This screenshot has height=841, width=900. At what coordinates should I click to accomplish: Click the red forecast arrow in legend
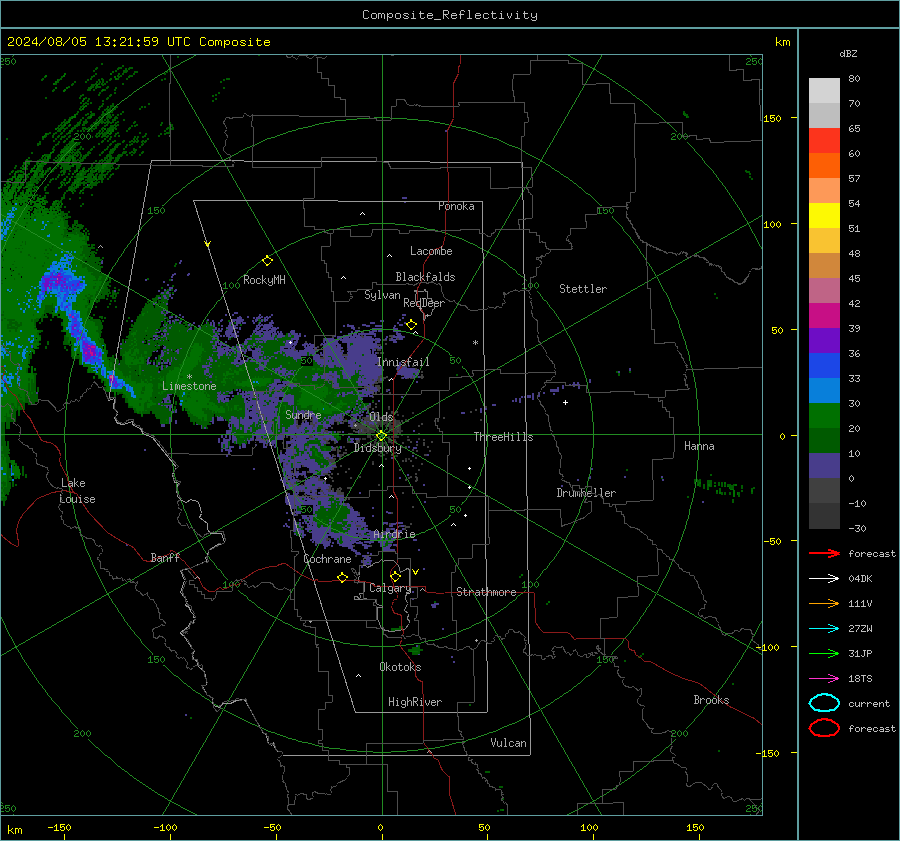click(824, 553)
